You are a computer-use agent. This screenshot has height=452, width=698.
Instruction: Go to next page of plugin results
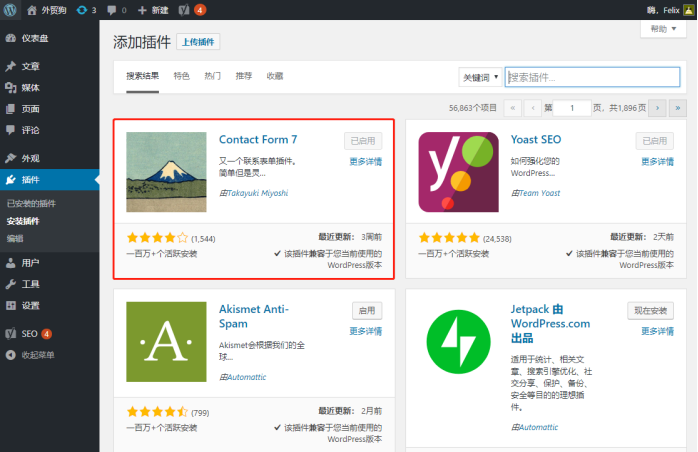click(x=657, y=108)
